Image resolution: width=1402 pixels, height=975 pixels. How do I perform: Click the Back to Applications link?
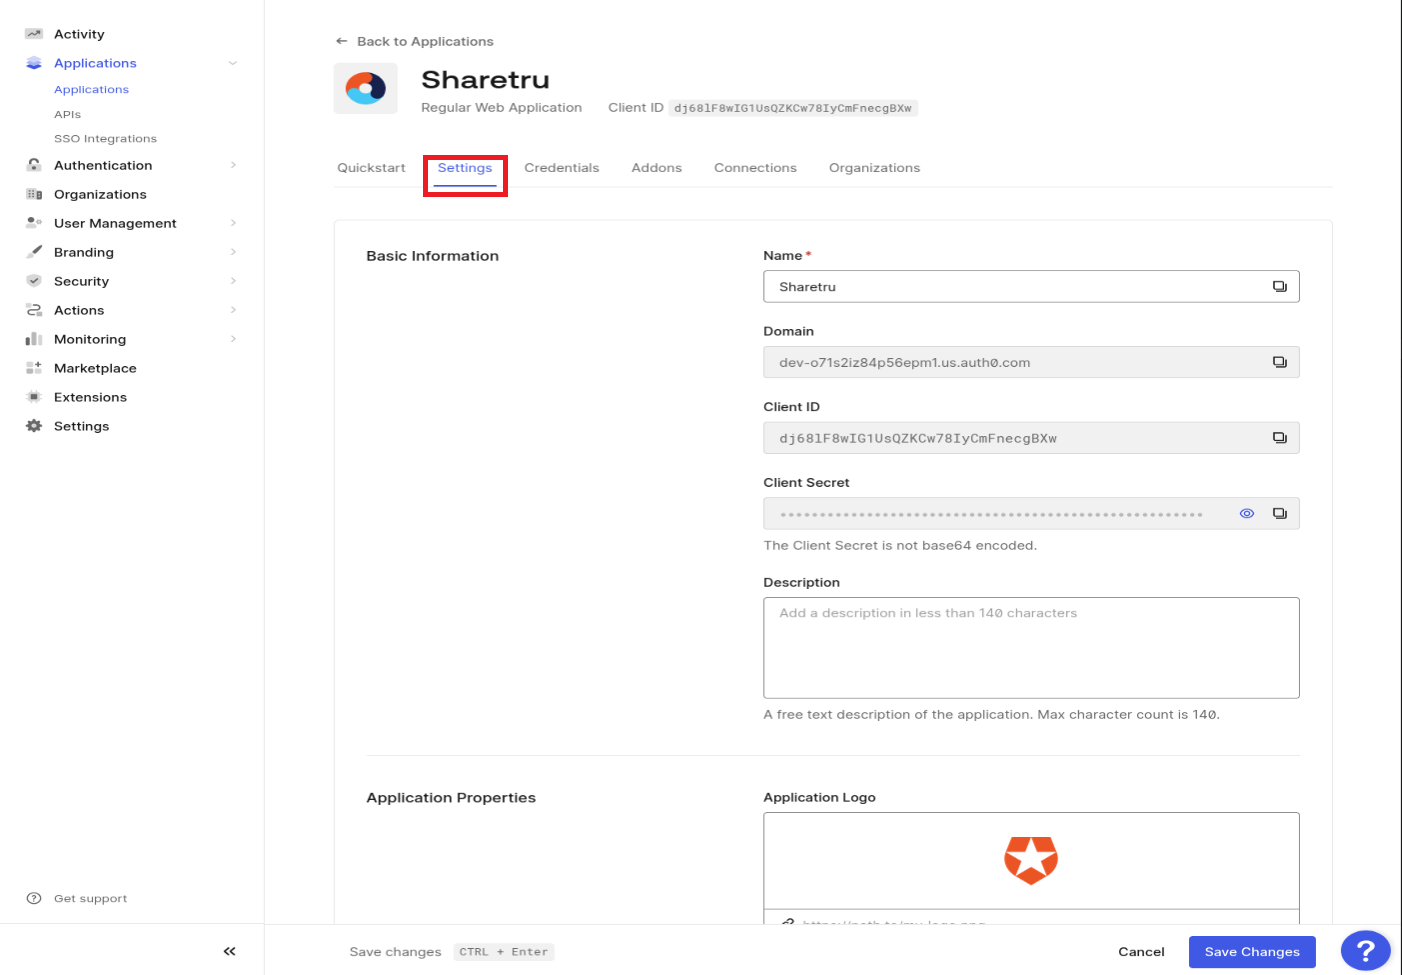(414, 41)
